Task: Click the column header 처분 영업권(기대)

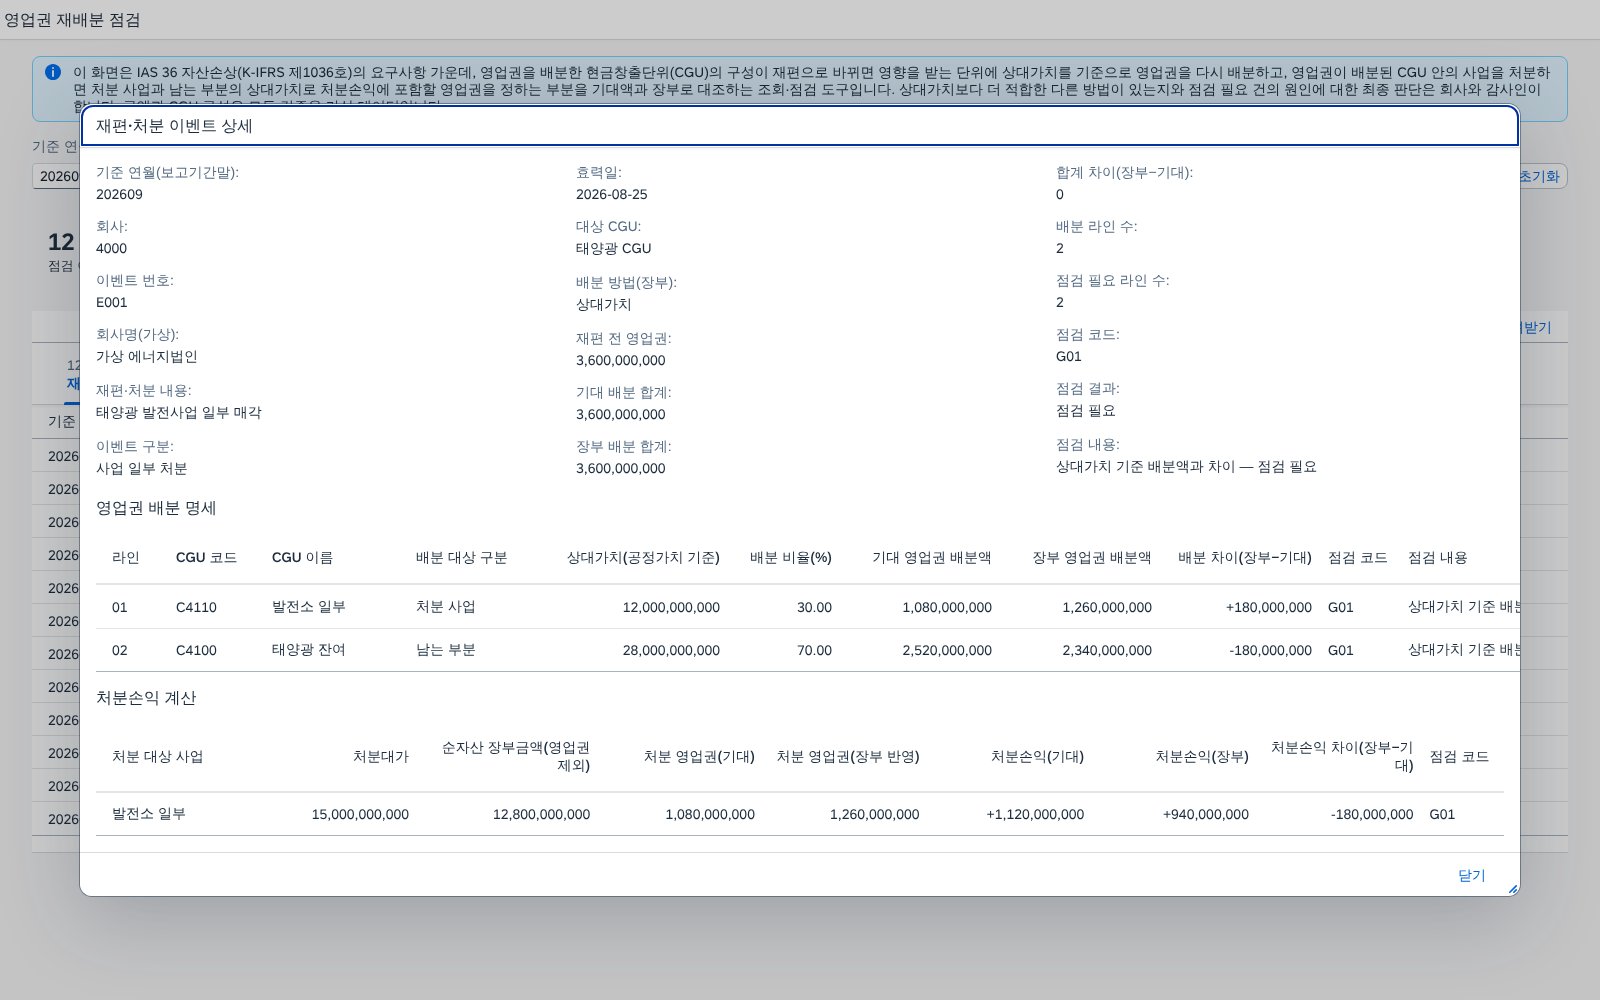Action: [699, 756]
